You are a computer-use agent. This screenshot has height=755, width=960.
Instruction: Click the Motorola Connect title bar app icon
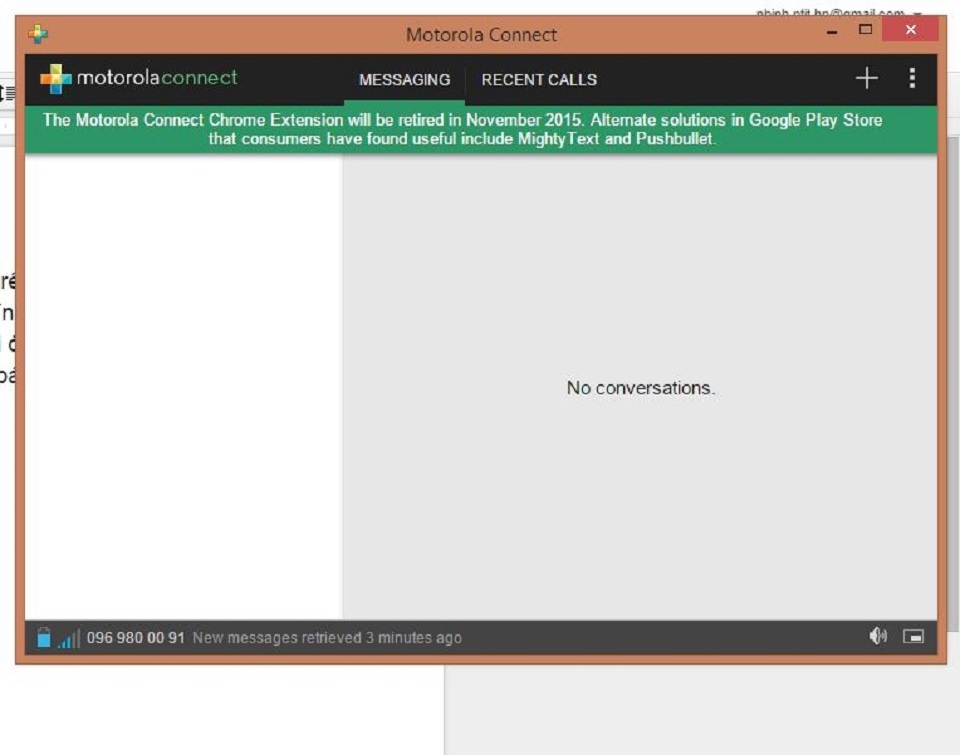click(37, 34)
